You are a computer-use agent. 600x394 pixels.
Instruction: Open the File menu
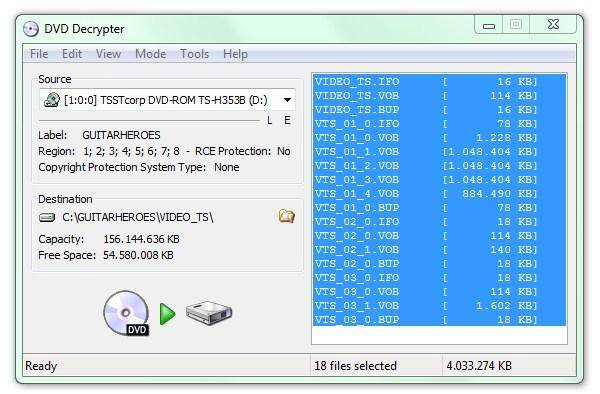pyautogui.click(x=39, y=54)
